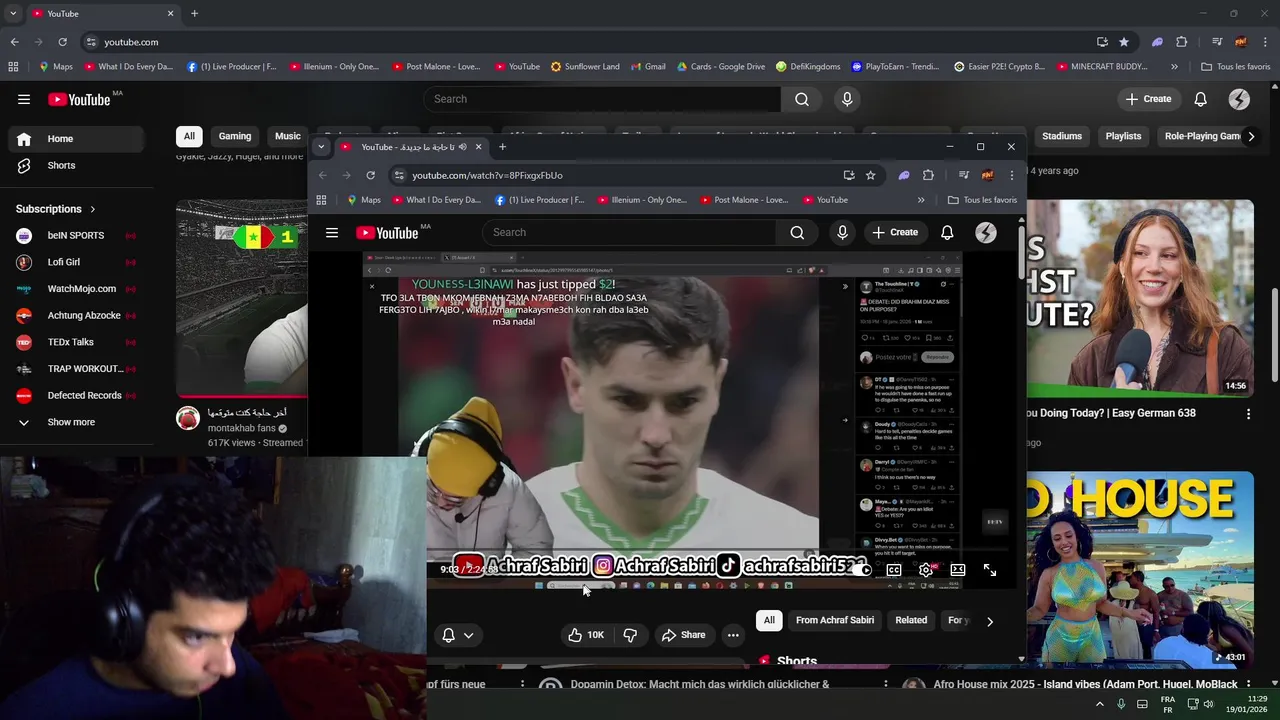Expand hidden bookmarks chevron in front window
The image size is (1280, 720).
921,200
